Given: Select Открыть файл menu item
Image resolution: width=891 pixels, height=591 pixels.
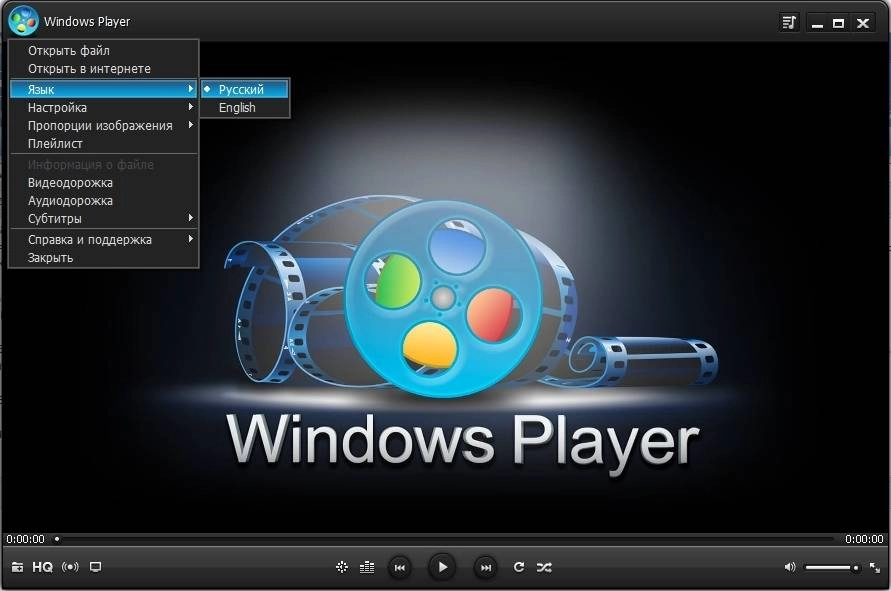Looking at the screenshot, I should 103,51.
